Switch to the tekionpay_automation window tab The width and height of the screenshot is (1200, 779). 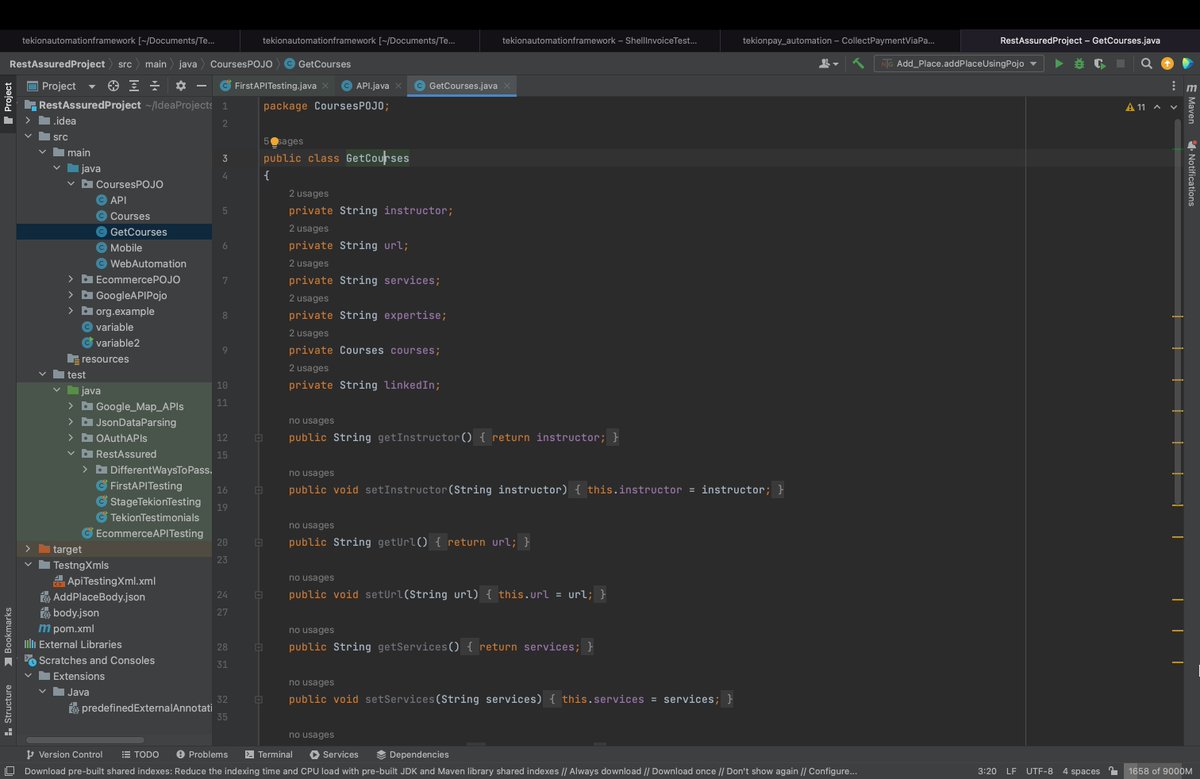tap(840, 41)
